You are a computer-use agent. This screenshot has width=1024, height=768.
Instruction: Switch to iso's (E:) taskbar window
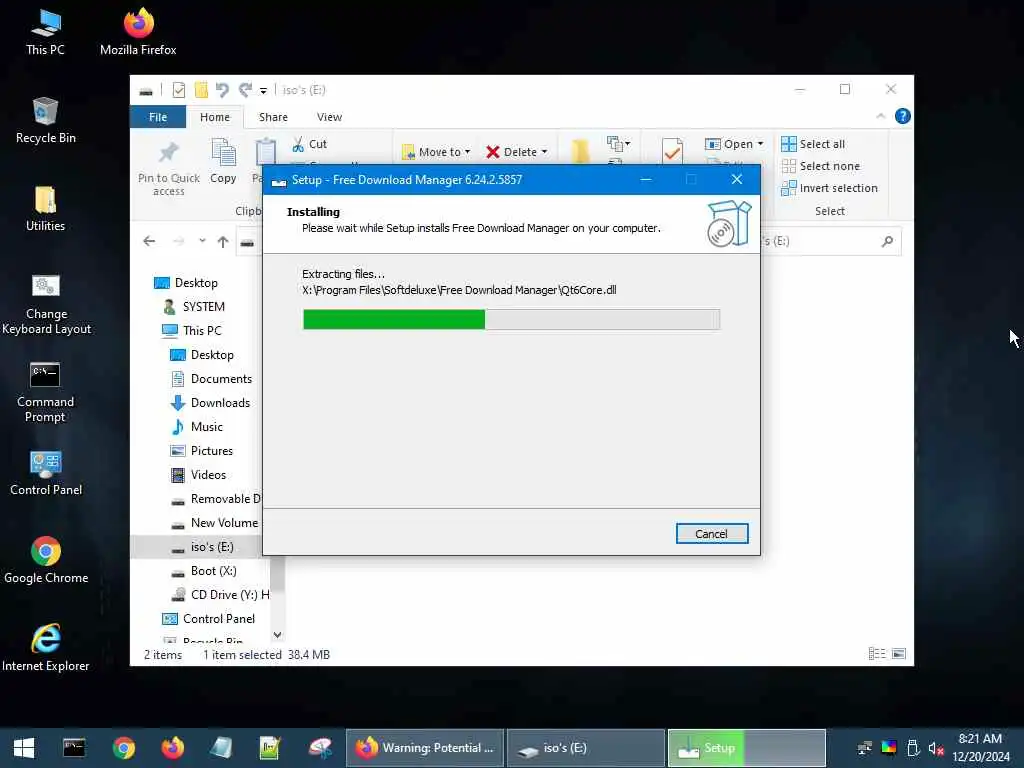[586, 748]
